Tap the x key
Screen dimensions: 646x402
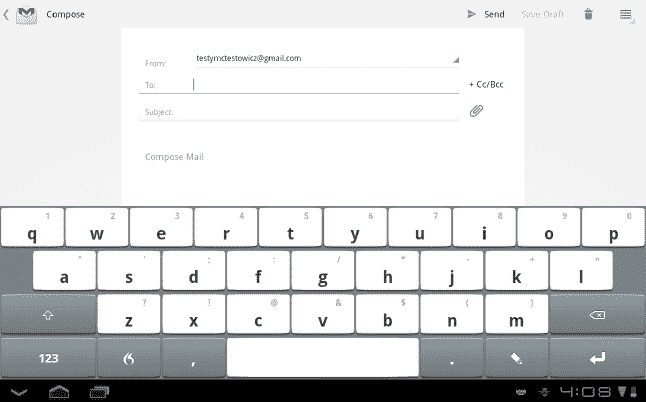[x=194, y=314]
